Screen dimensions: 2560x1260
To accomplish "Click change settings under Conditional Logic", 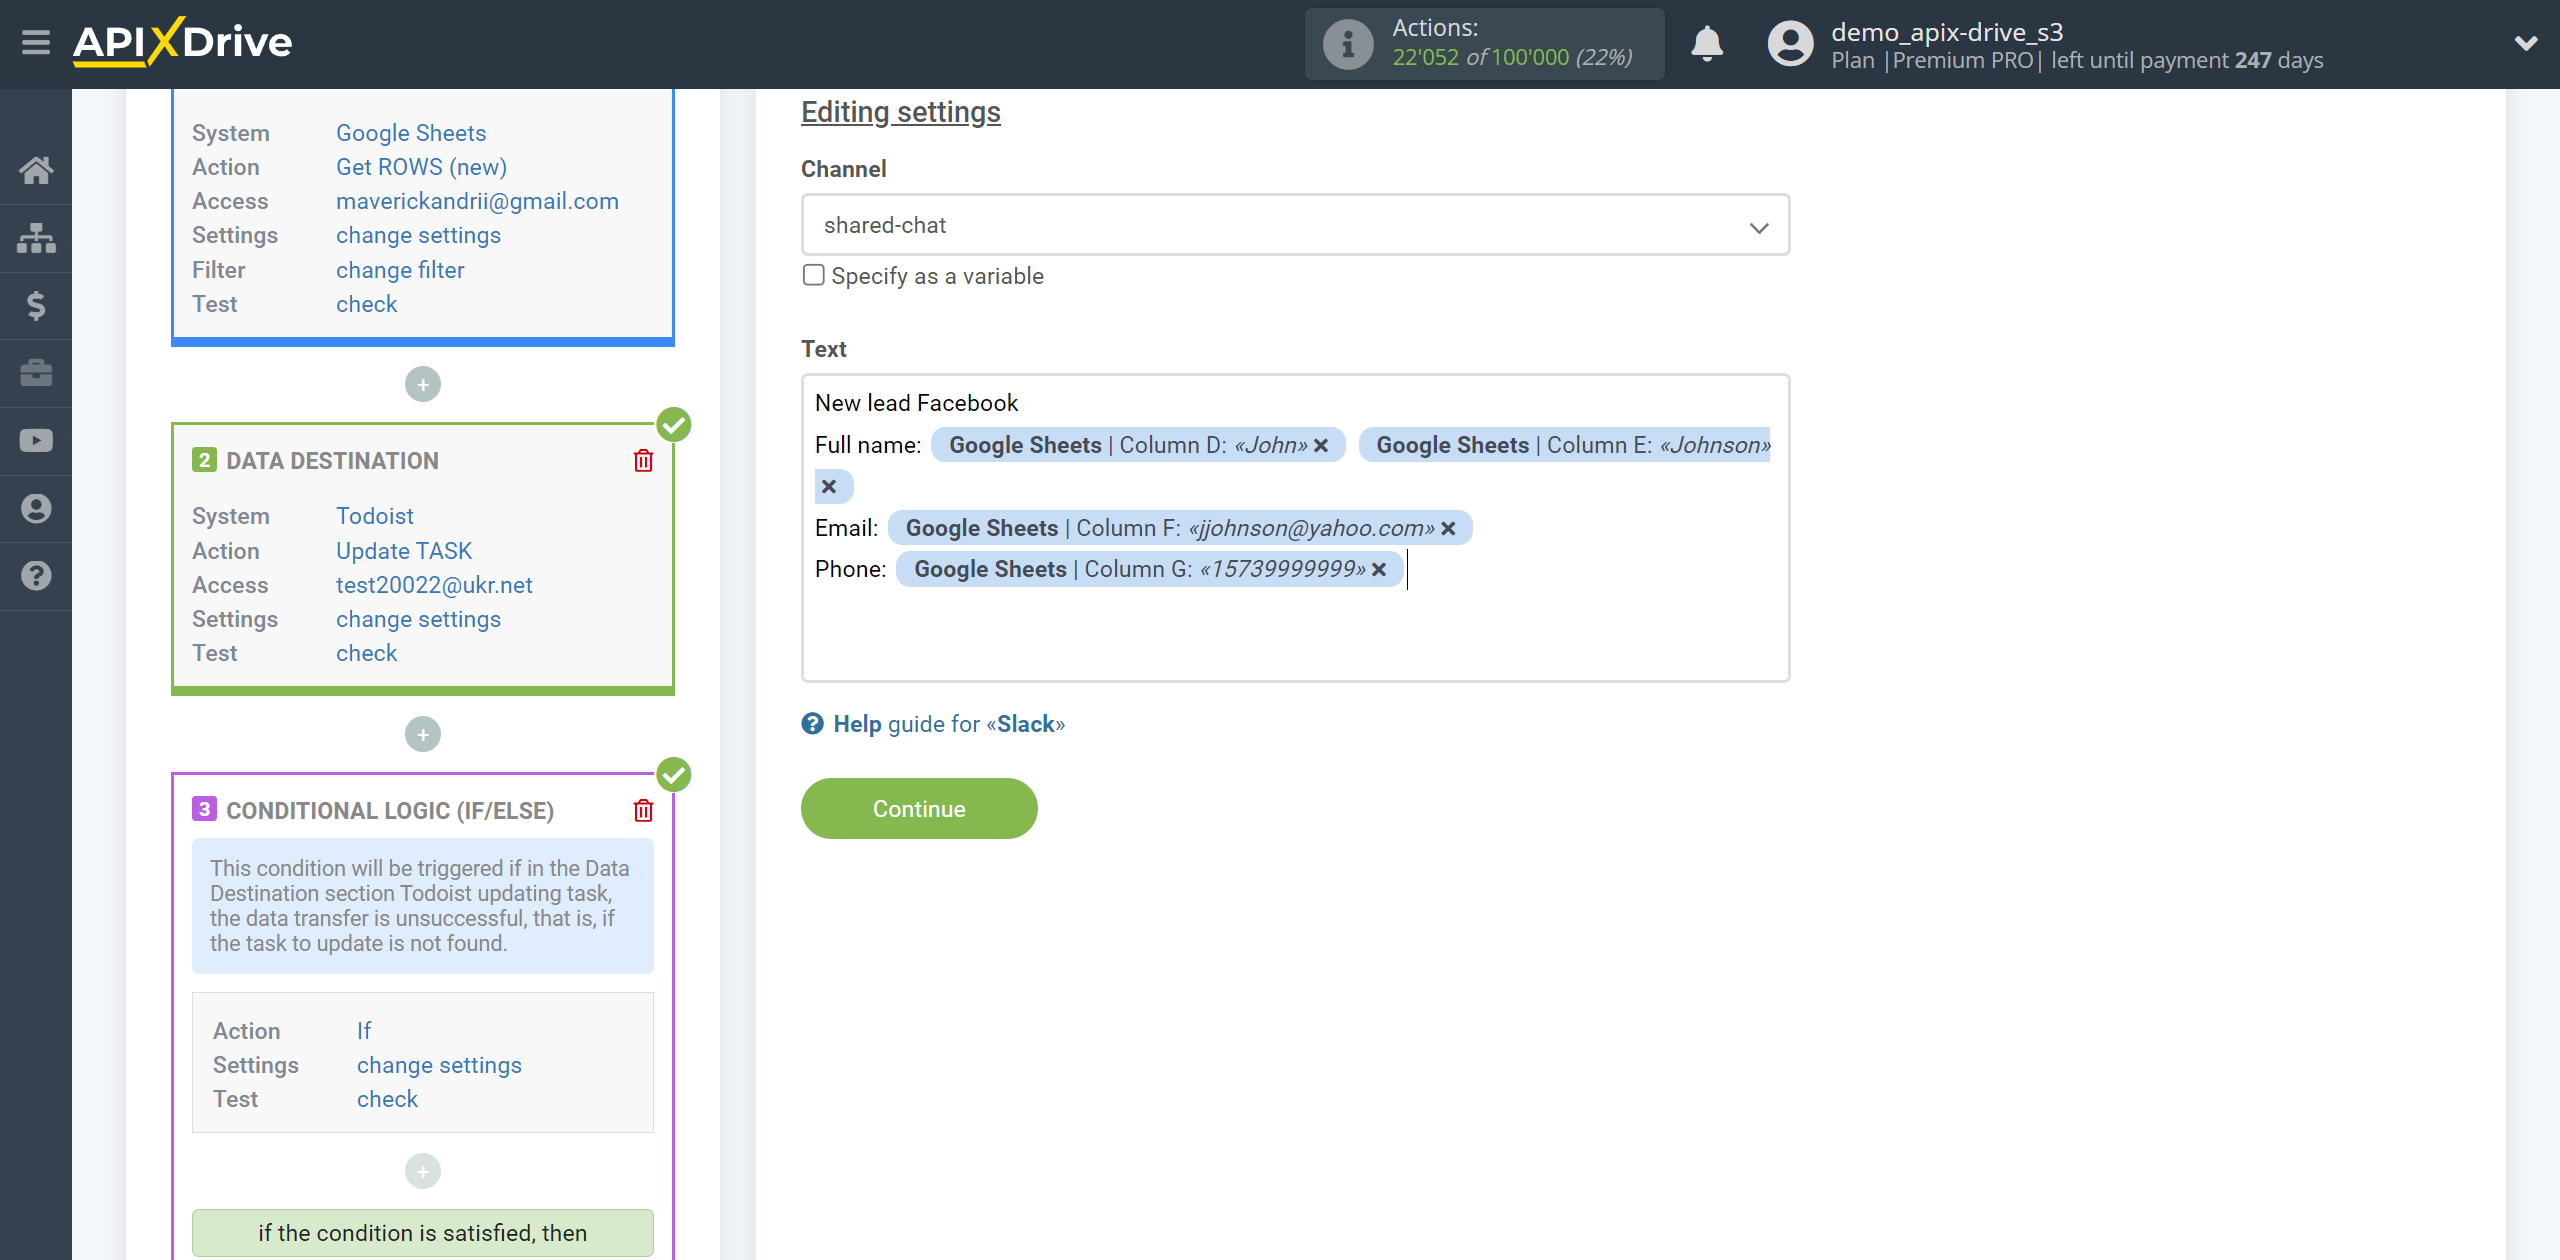I will point(439,1065).
